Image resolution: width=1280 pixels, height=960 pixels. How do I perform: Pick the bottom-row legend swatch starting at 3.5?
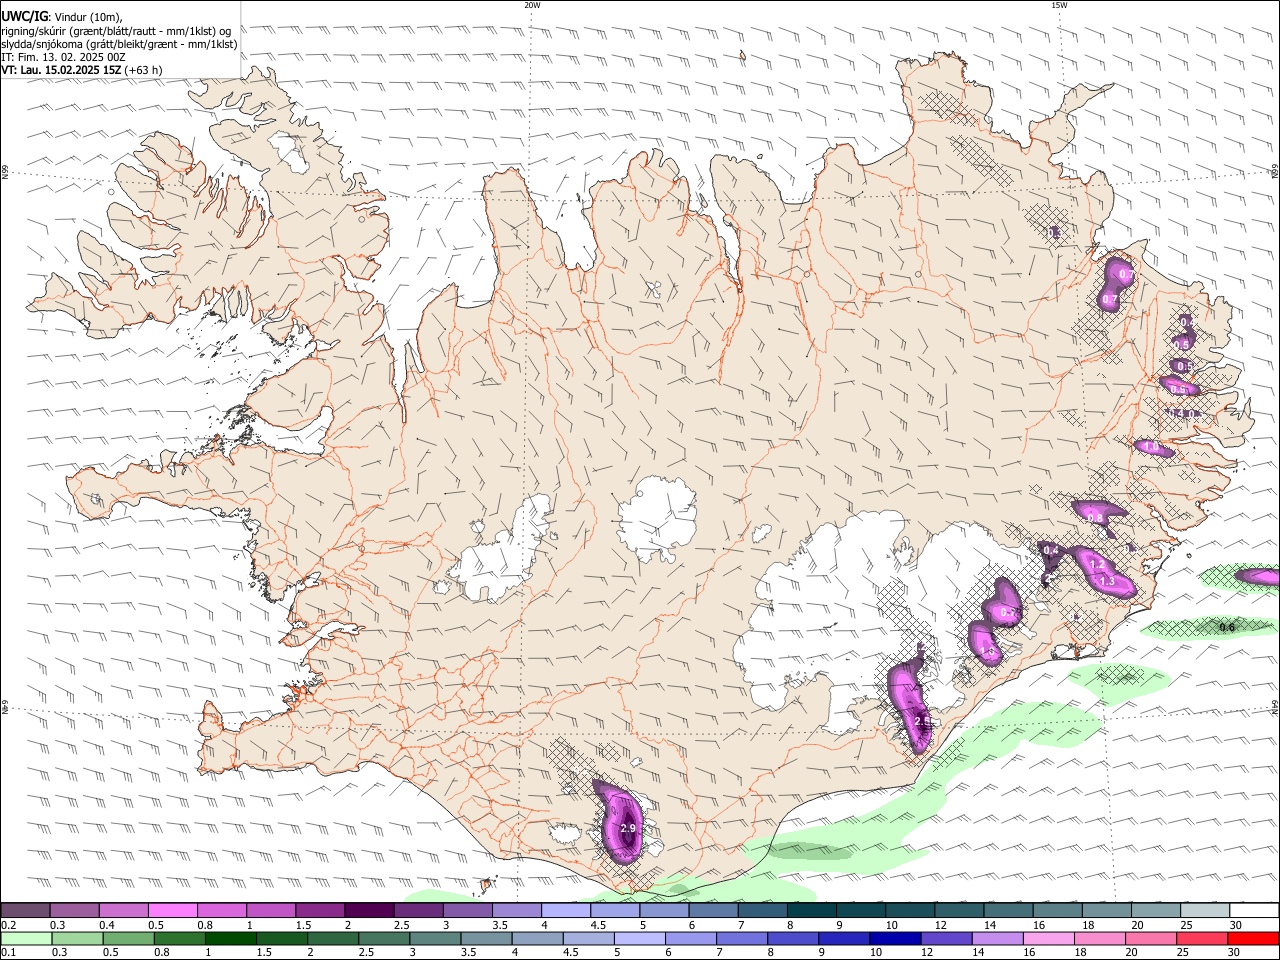486,938
